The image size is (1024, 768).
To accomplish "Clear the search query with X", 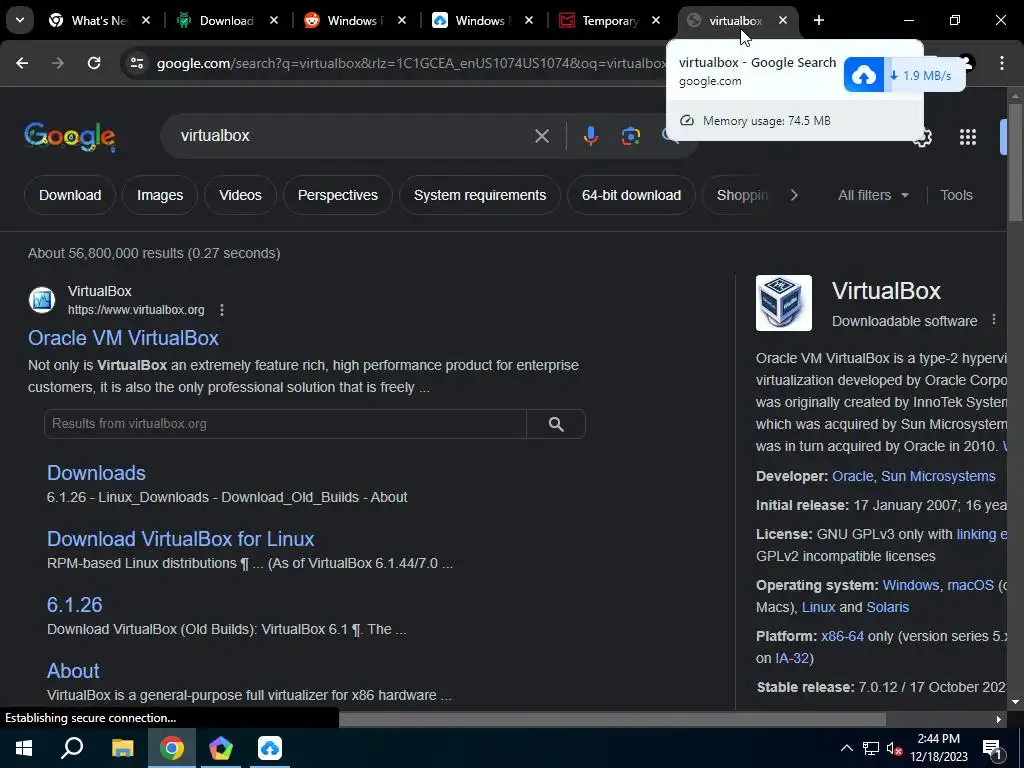I will pos(542,136).
